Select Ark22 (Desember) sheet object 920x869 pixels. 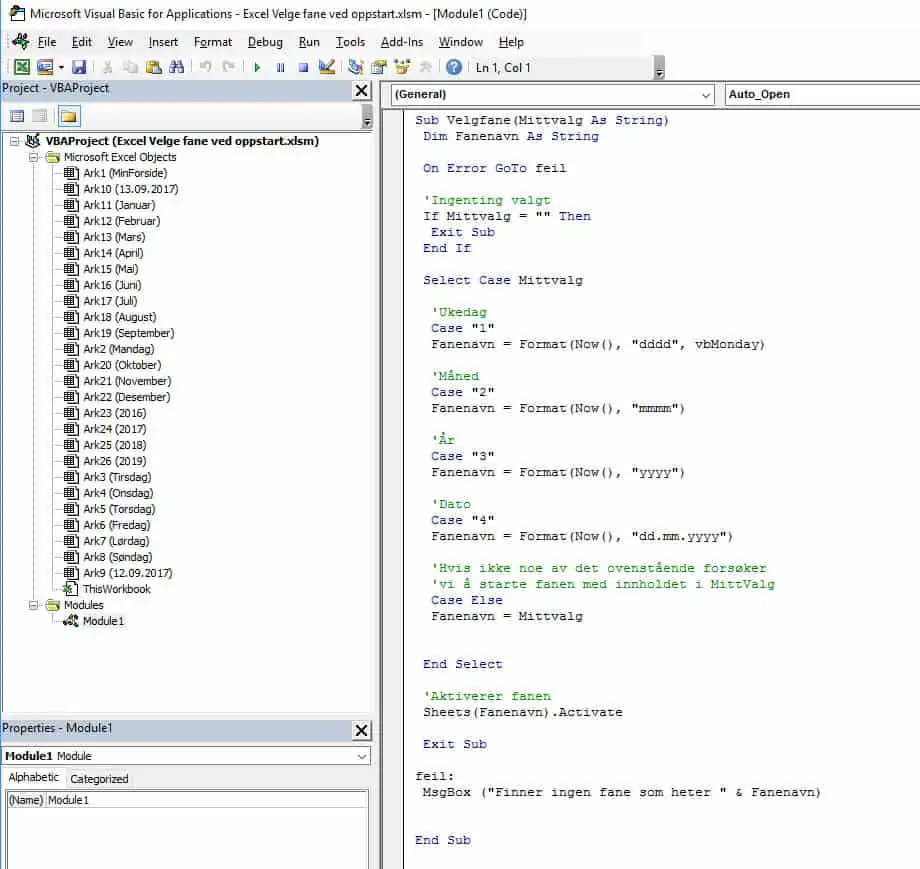coord(127,397)
